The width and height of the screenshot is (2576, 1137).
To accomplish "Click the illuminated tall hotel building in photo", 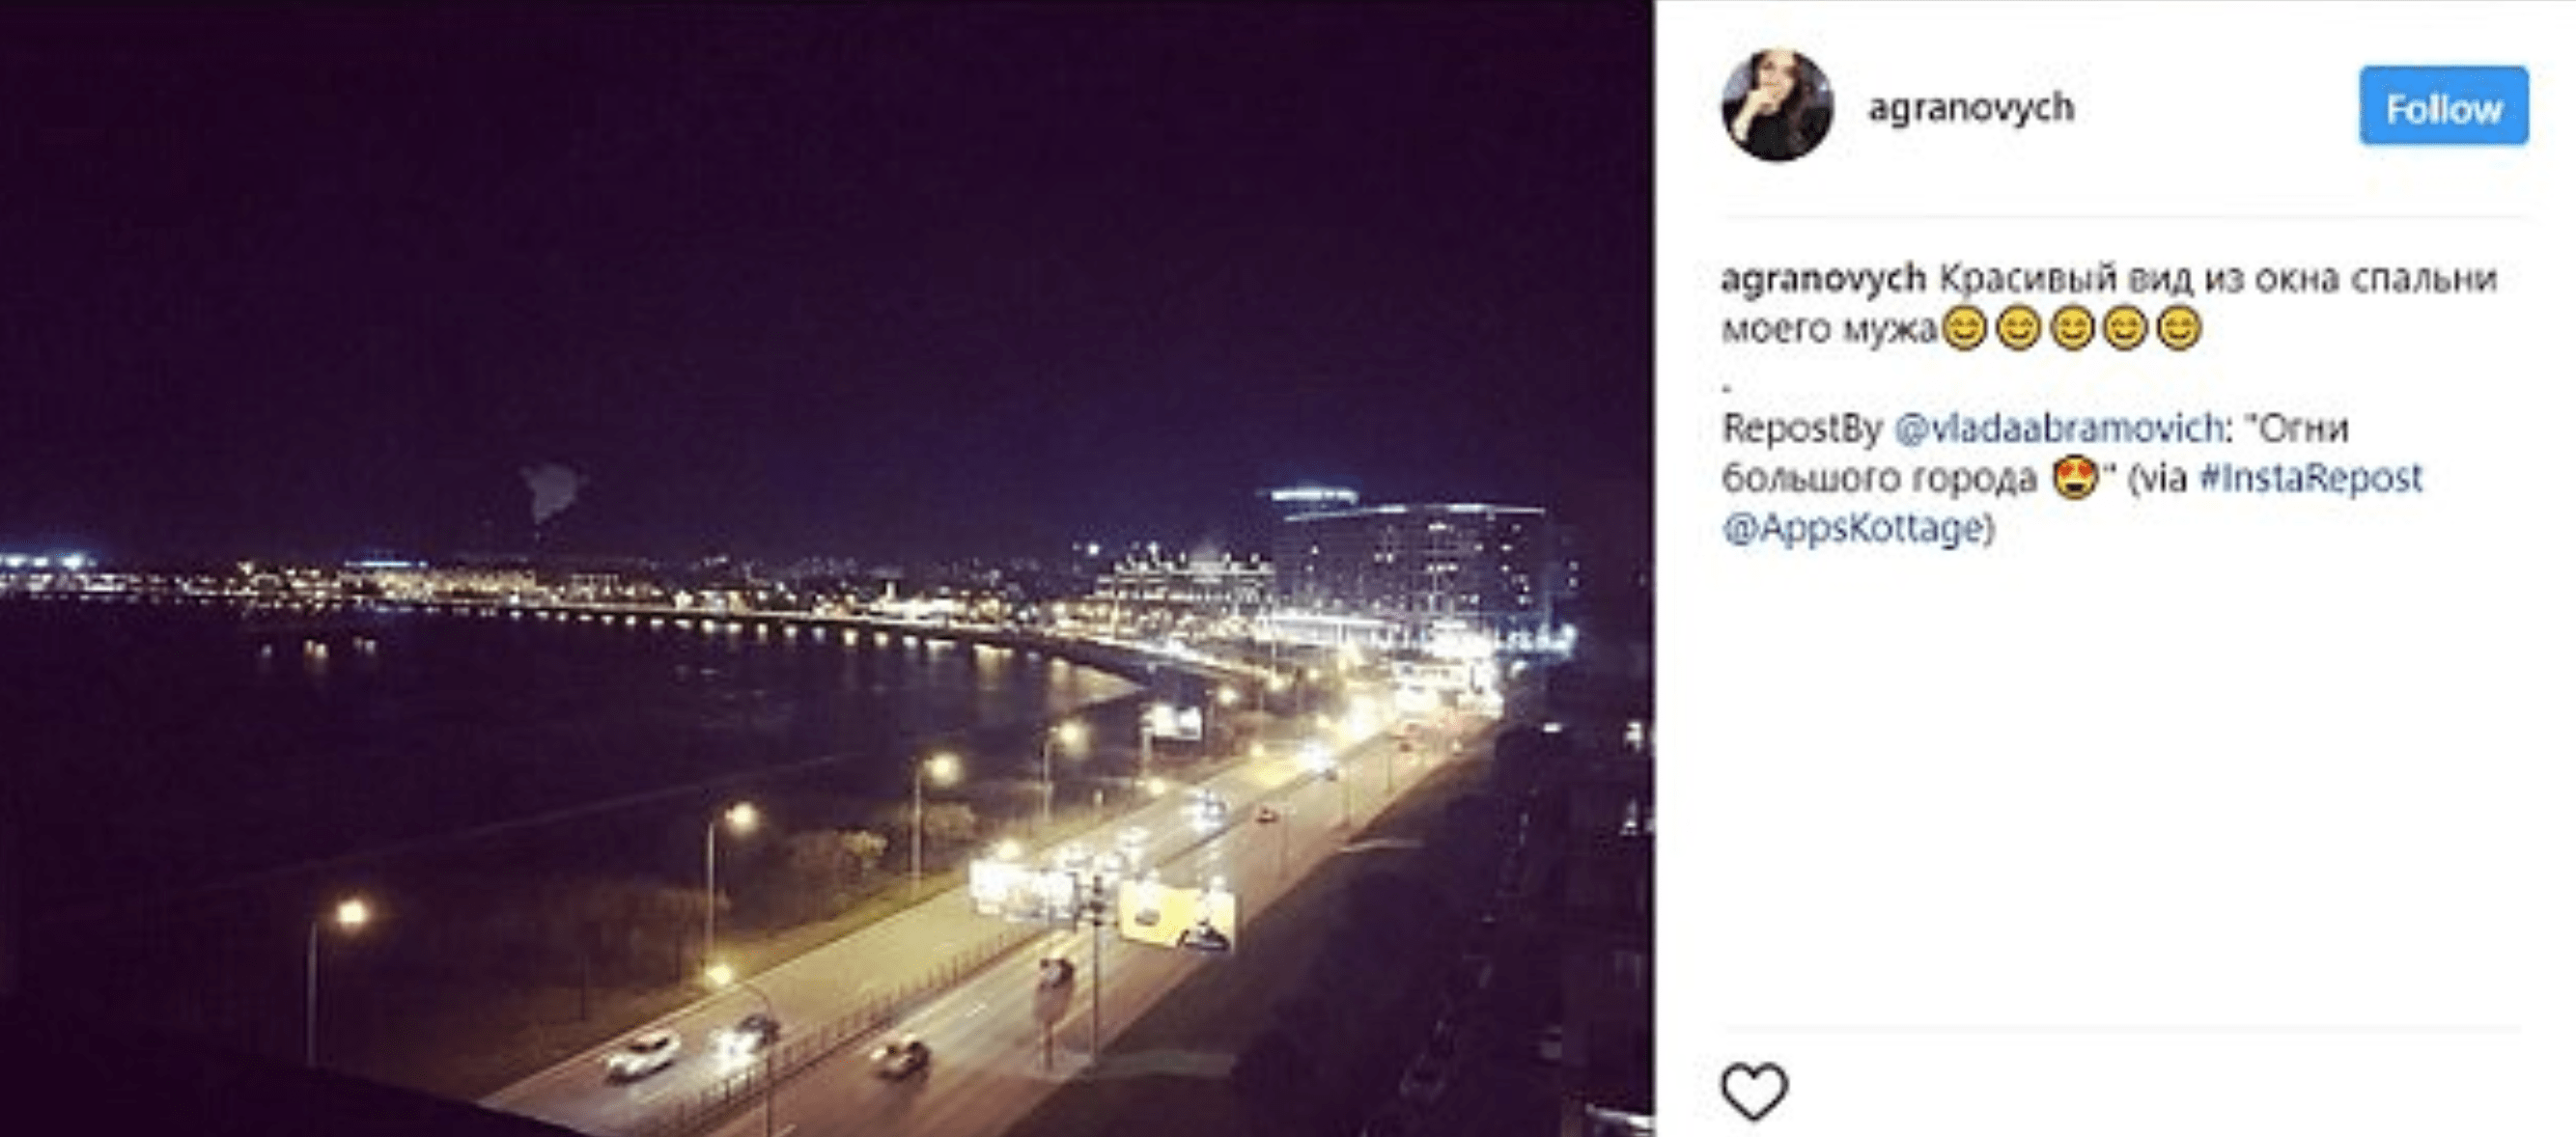I will (x=1410, y=565).
